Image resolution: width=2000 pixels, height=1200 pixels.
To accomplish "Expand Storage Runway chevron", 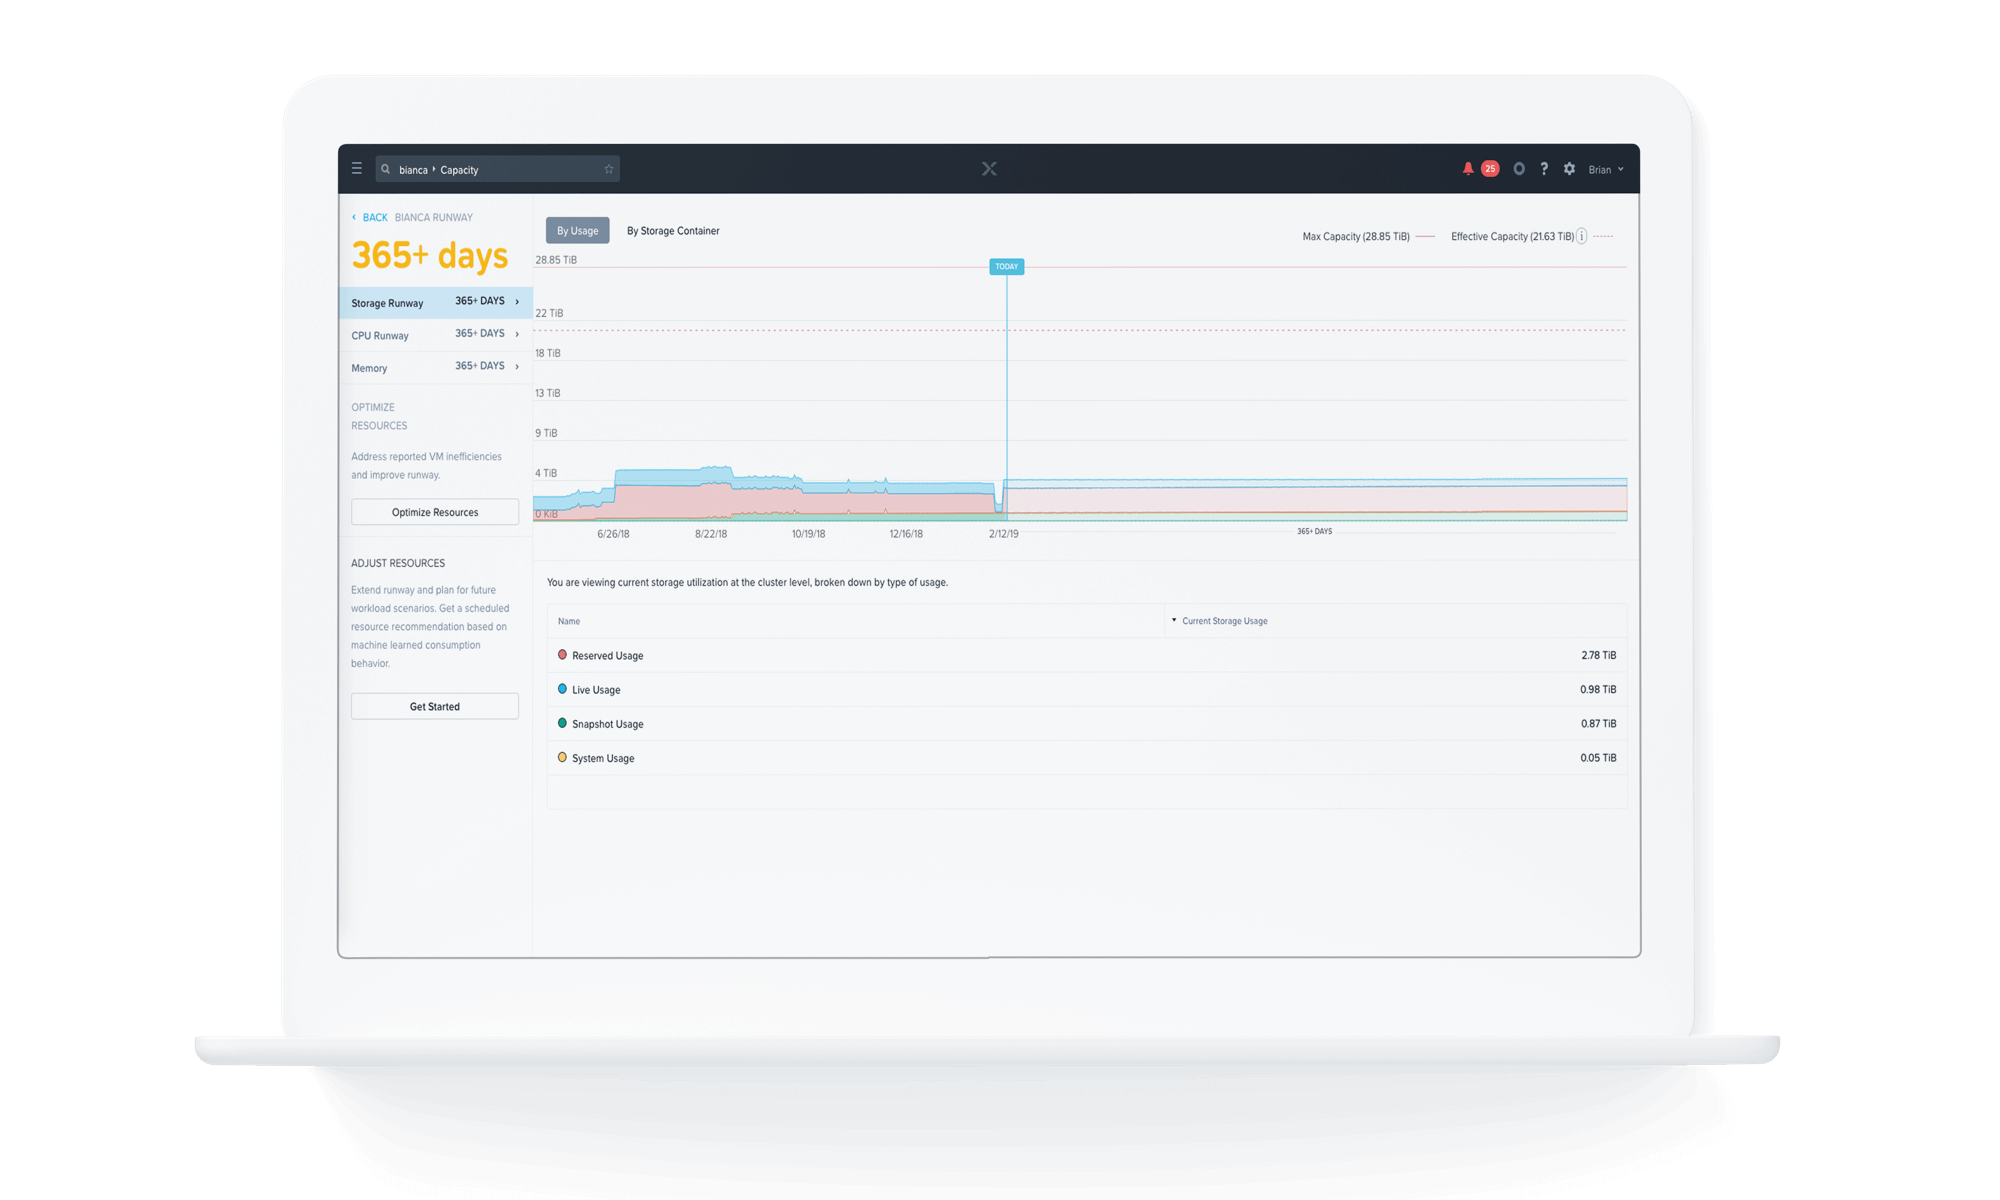I will point(517,302).
